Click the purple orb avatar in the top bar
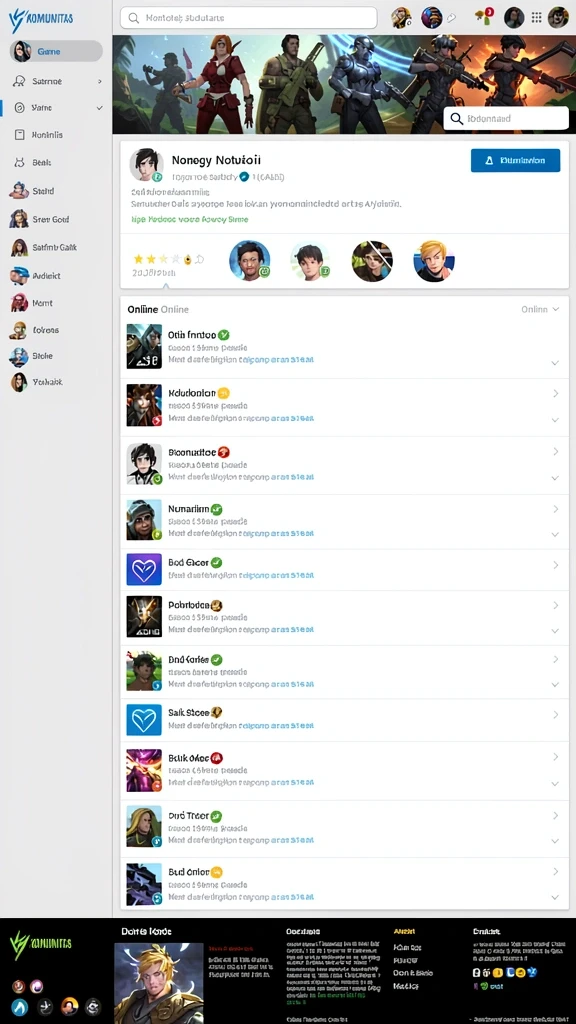The width and height of the screenshot is (576, 1024). pyautogui.click(x=432, y=18)
